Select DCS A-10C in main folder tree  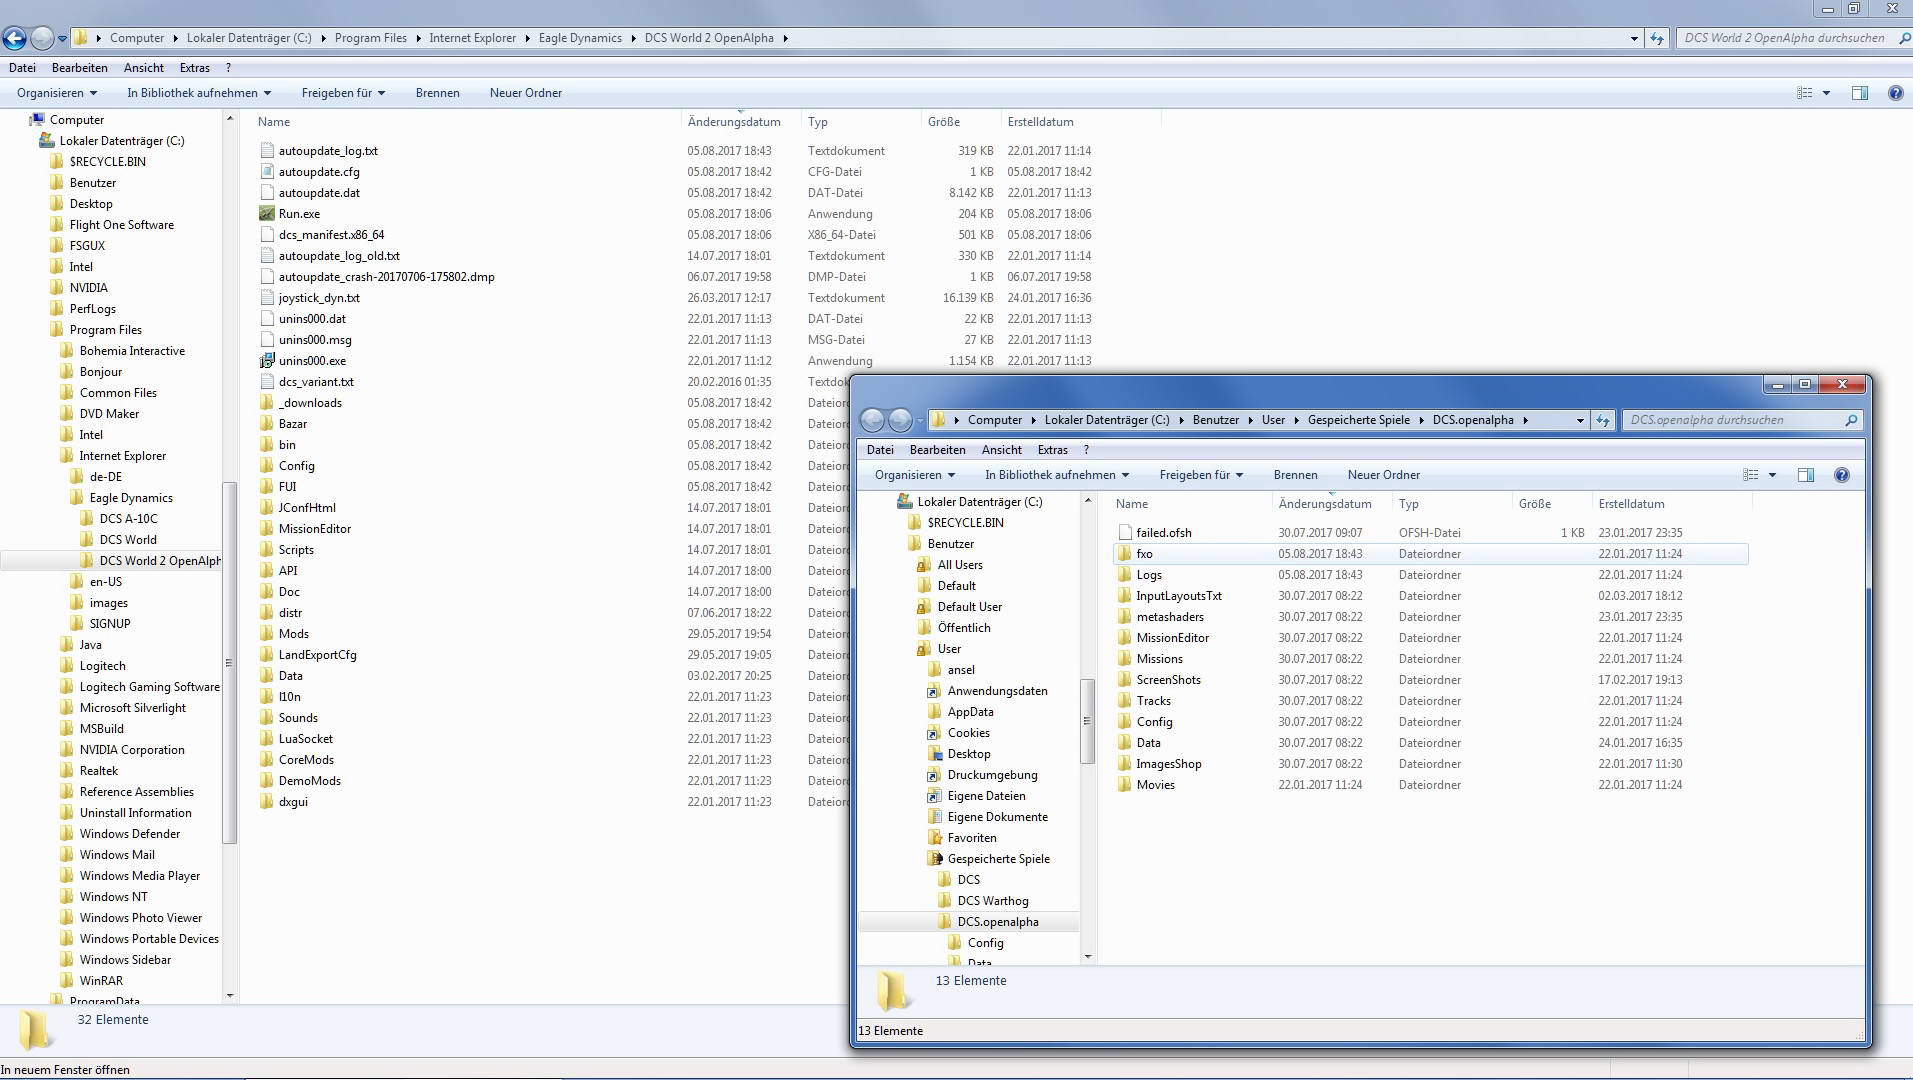pyautogui.click(x=128, y=518)
